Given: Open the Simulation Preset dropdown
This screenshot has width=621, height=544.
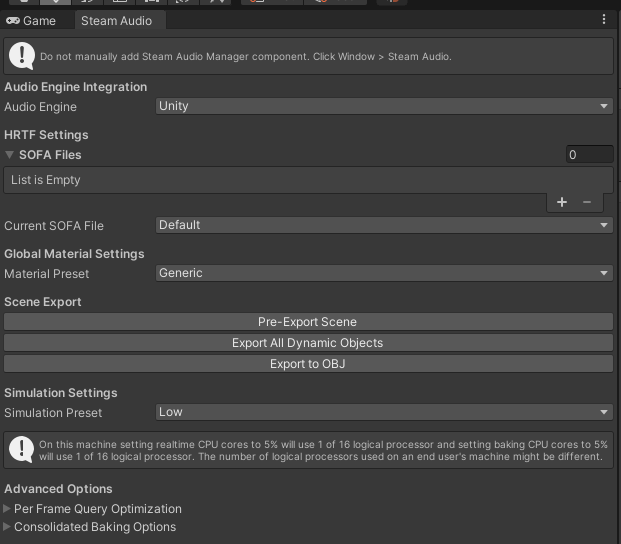Looking at the screenshot, I should click(384, 412).
